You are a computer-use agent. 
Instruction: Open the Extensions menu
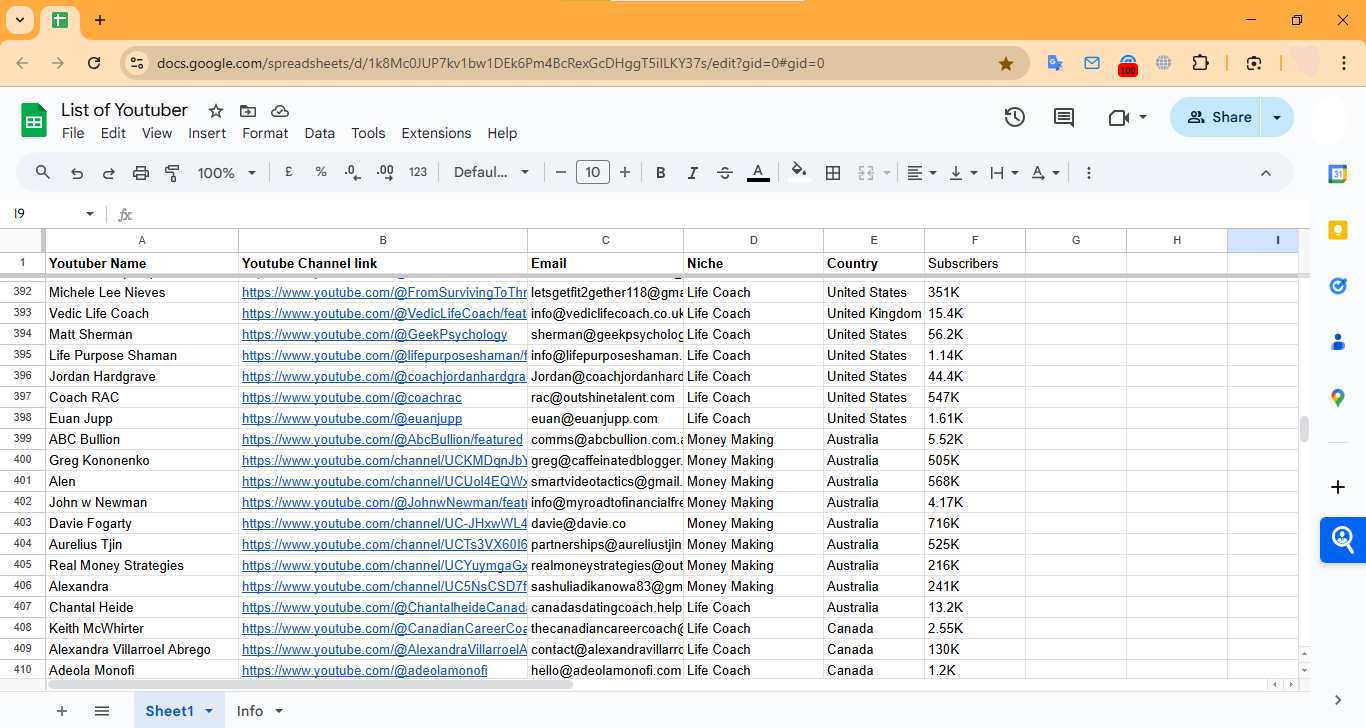(x=436, y=133)
